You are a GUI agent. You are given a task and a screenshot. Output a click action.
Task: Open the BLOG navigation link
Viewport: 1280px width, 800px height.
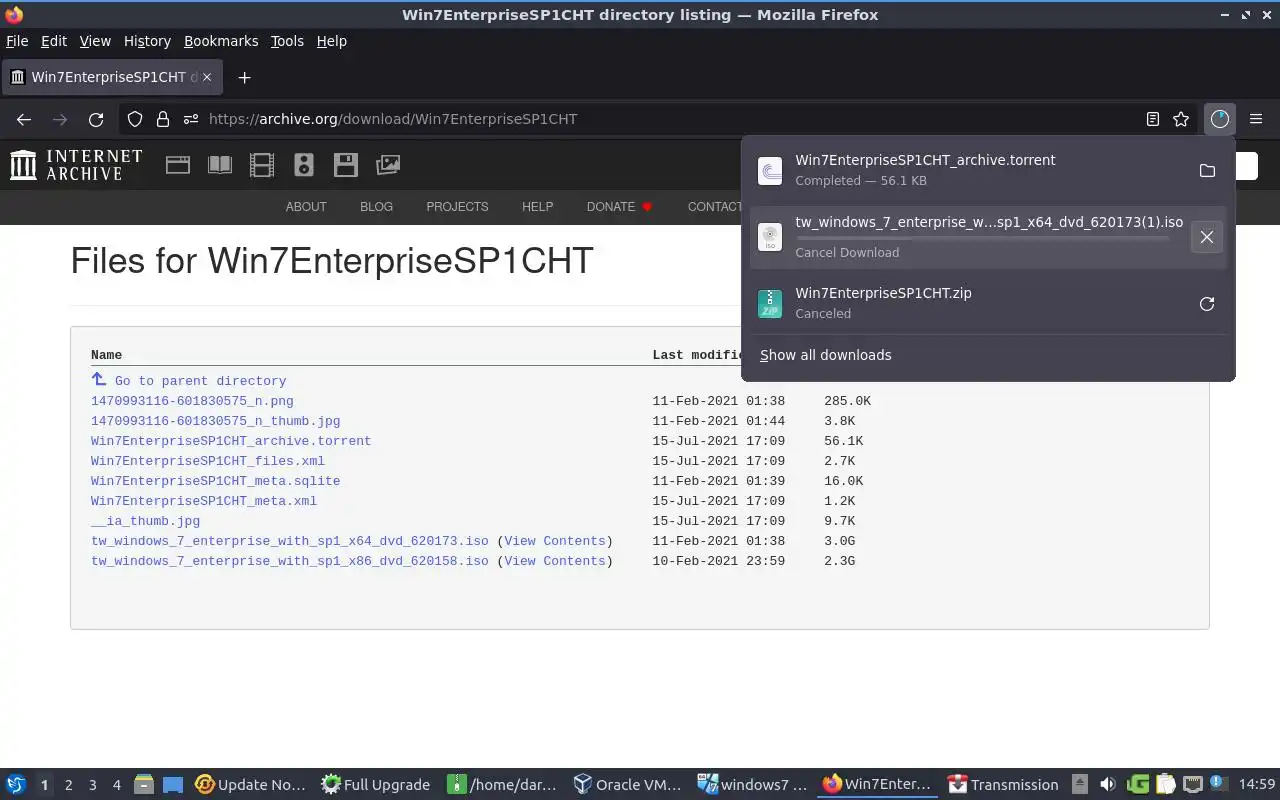click(376, 207)
